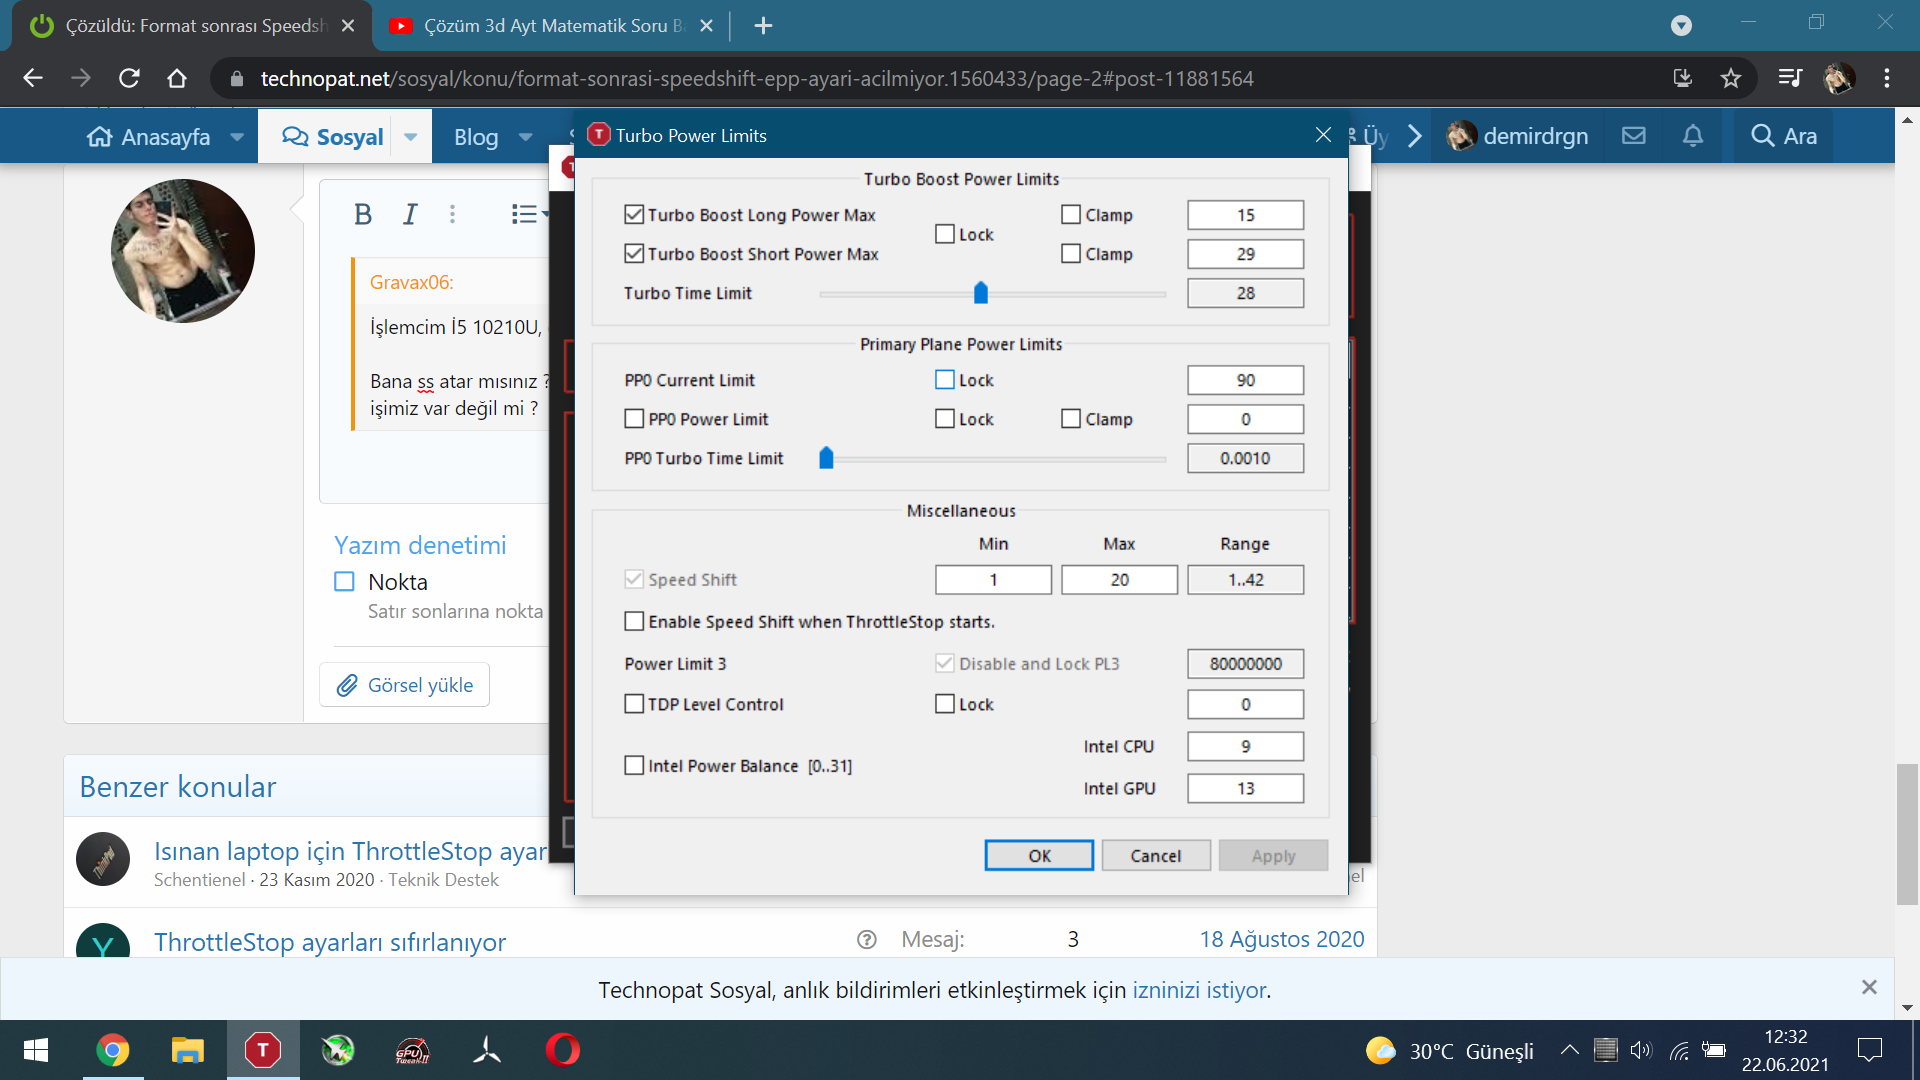Click the Bold formatting icon
Viewport: 1920px width, 1080px height.
click(363, 214)
